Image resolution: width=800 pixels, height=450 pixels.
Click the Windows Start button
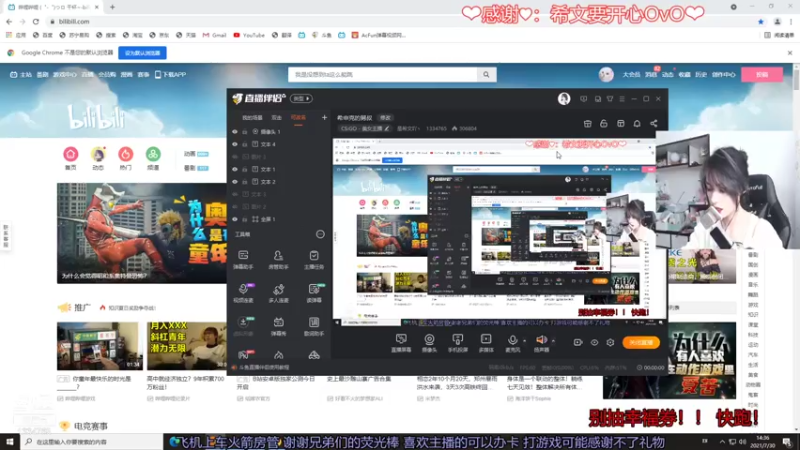point(10,442)
